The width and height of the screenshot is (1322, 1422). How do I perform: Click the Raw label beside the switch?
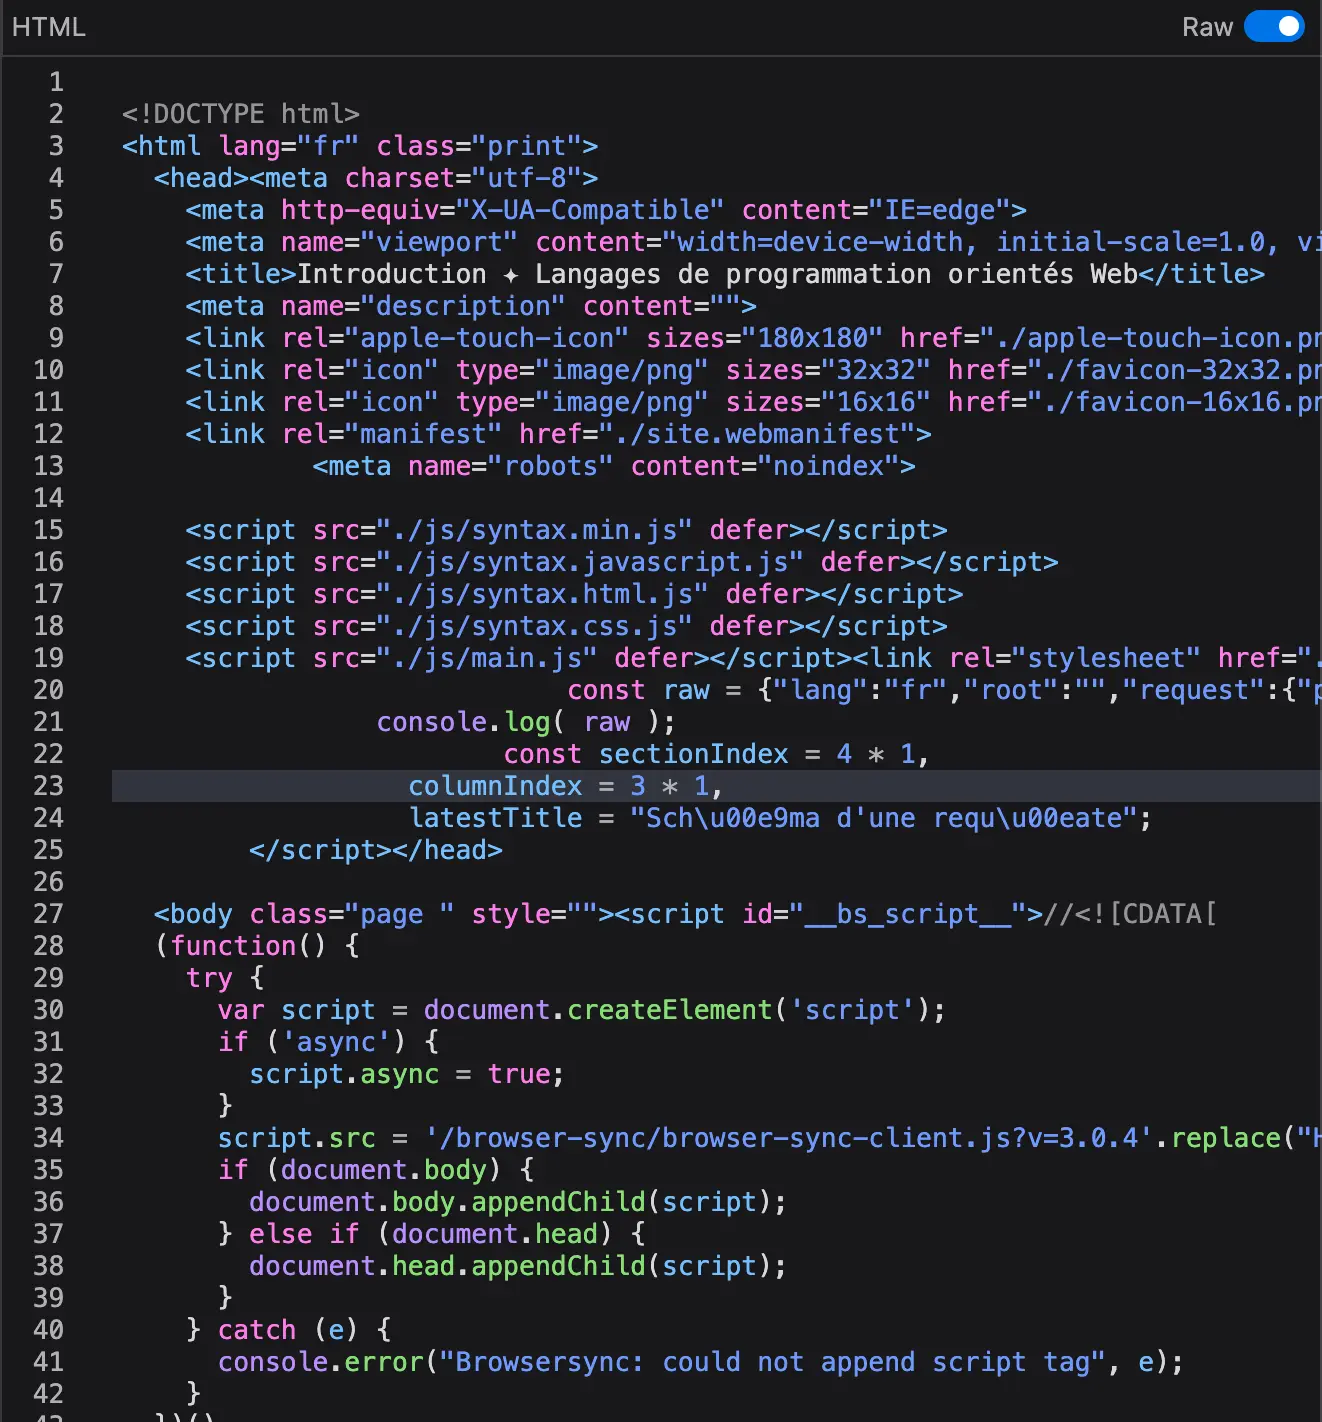tap(1206, 27)
